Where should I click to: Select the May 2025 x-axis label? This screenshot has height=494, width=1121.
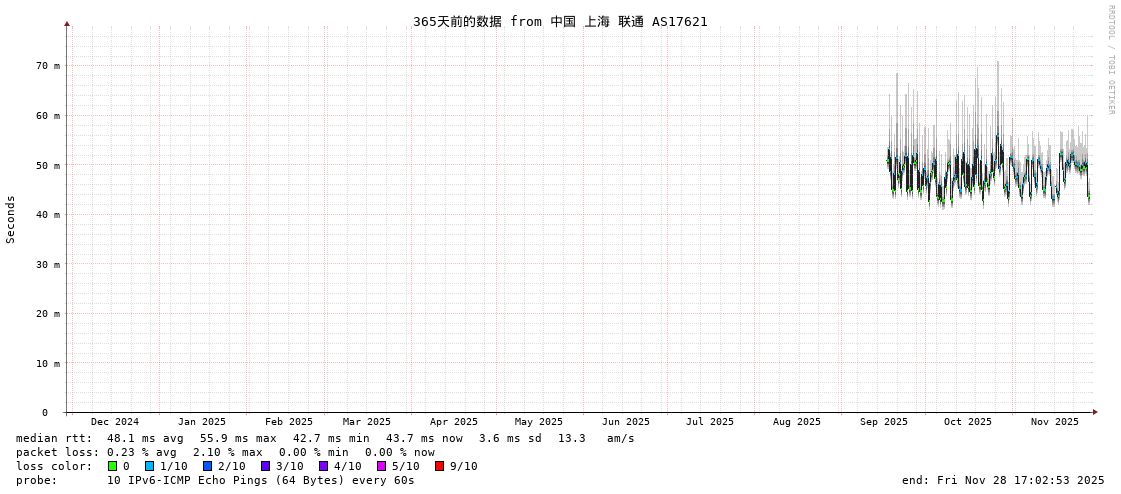539,422
